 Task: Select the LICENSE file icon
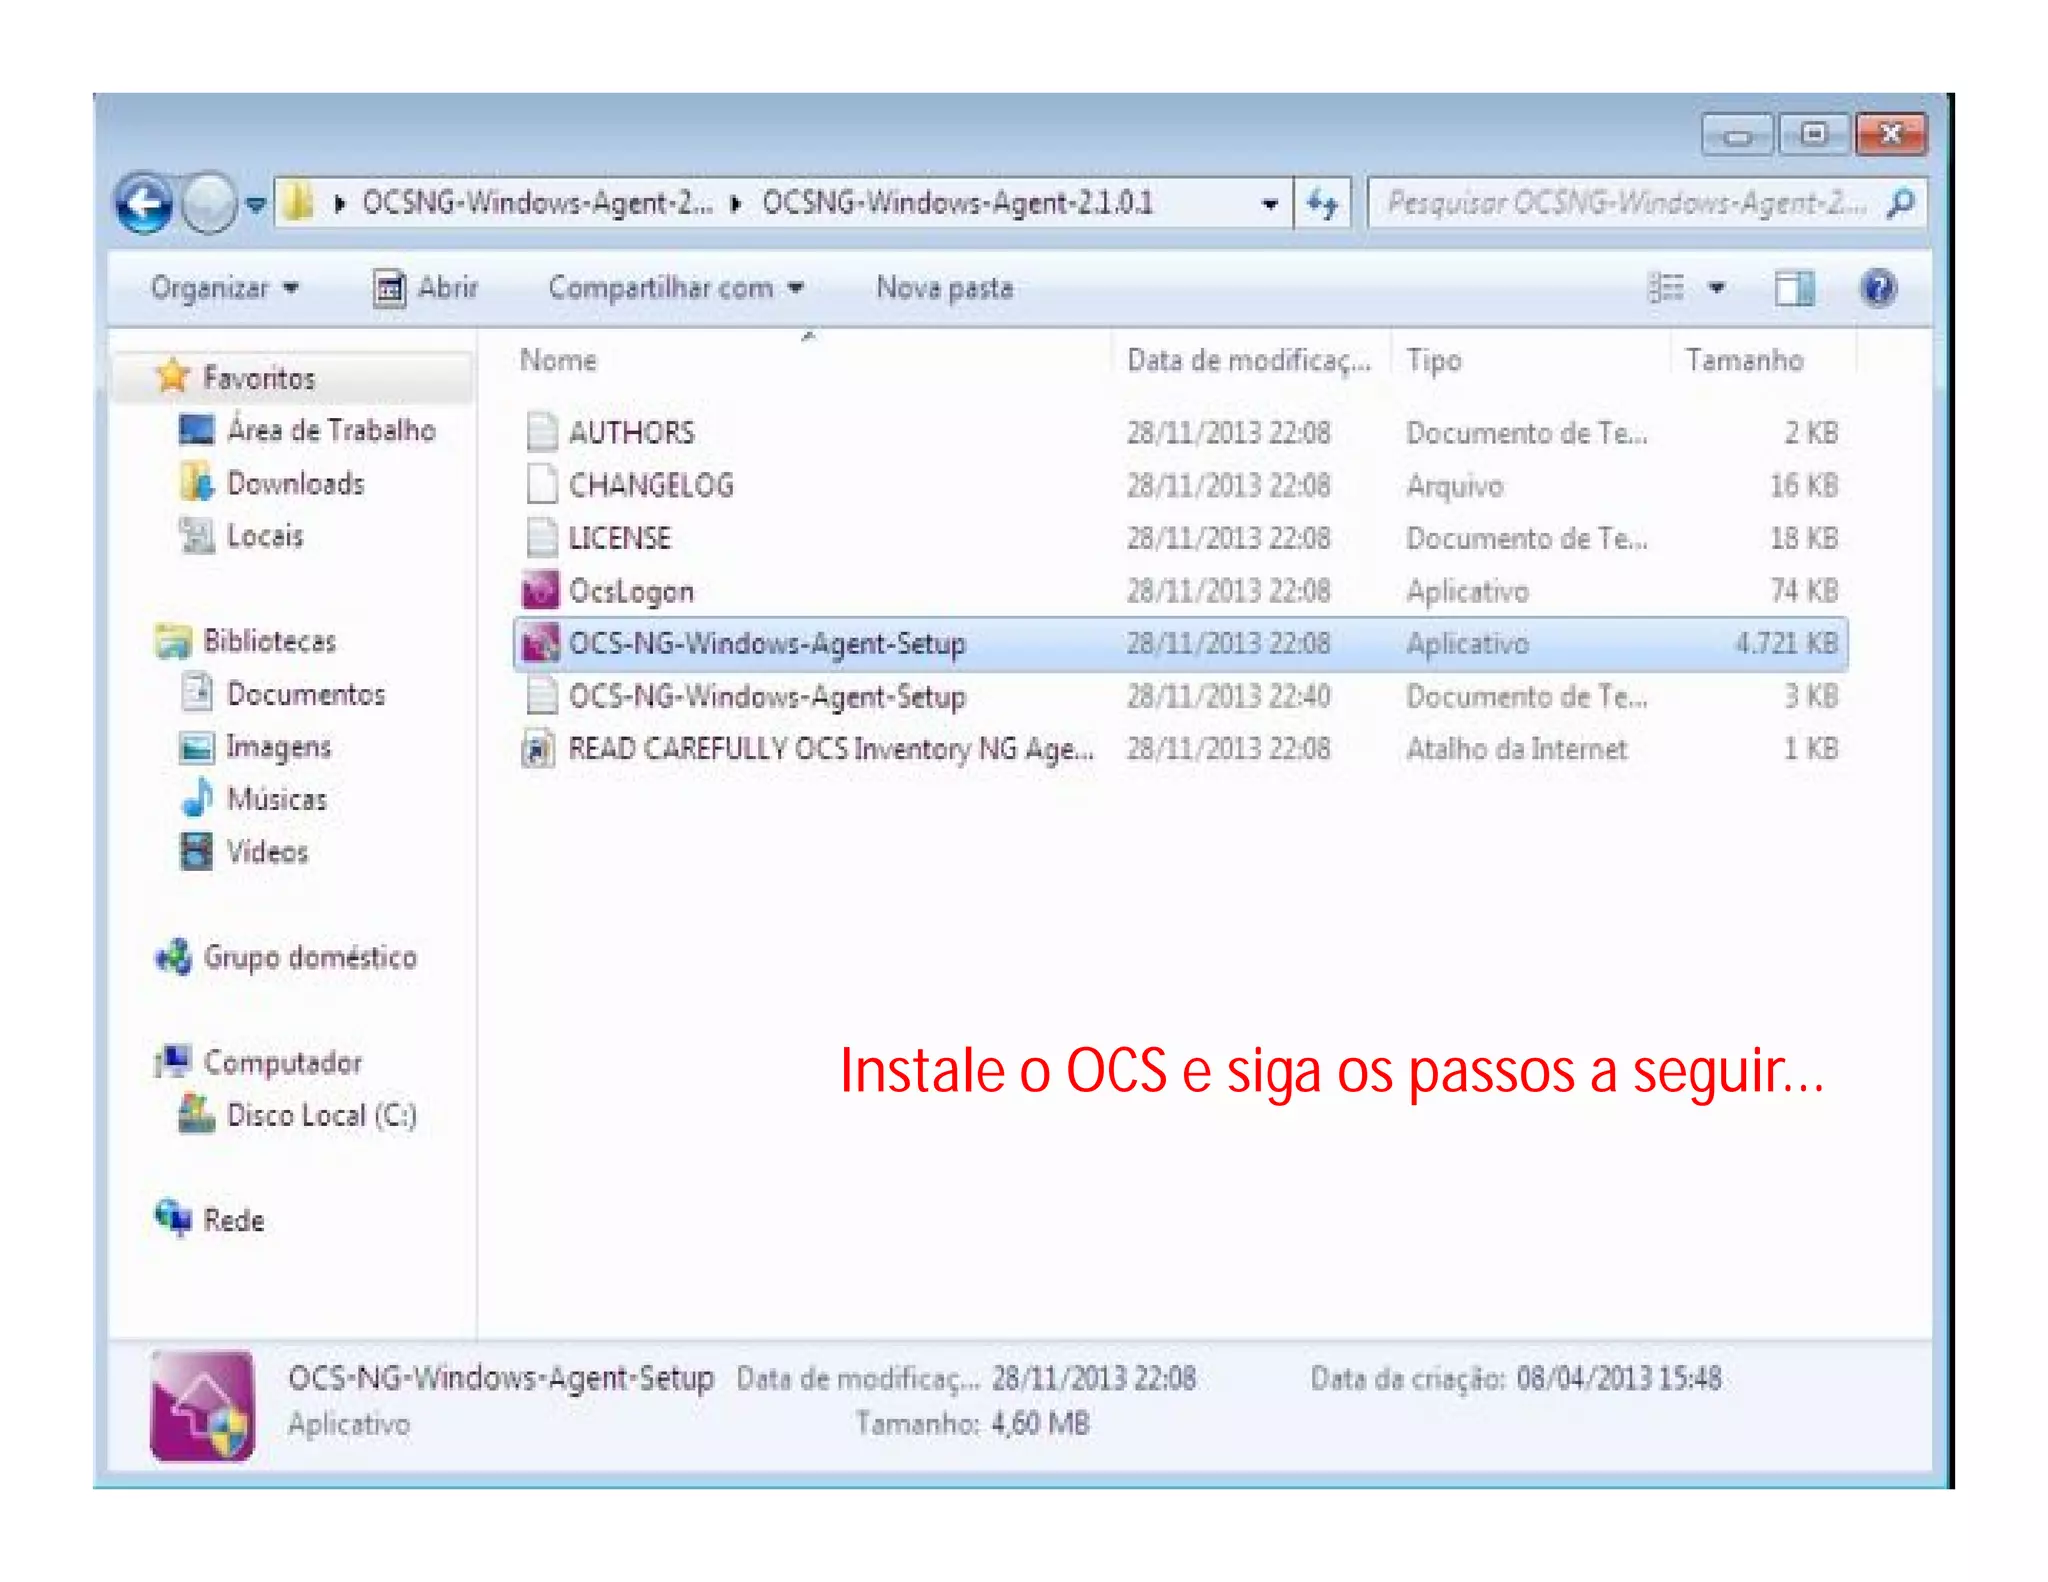(541, 538)
